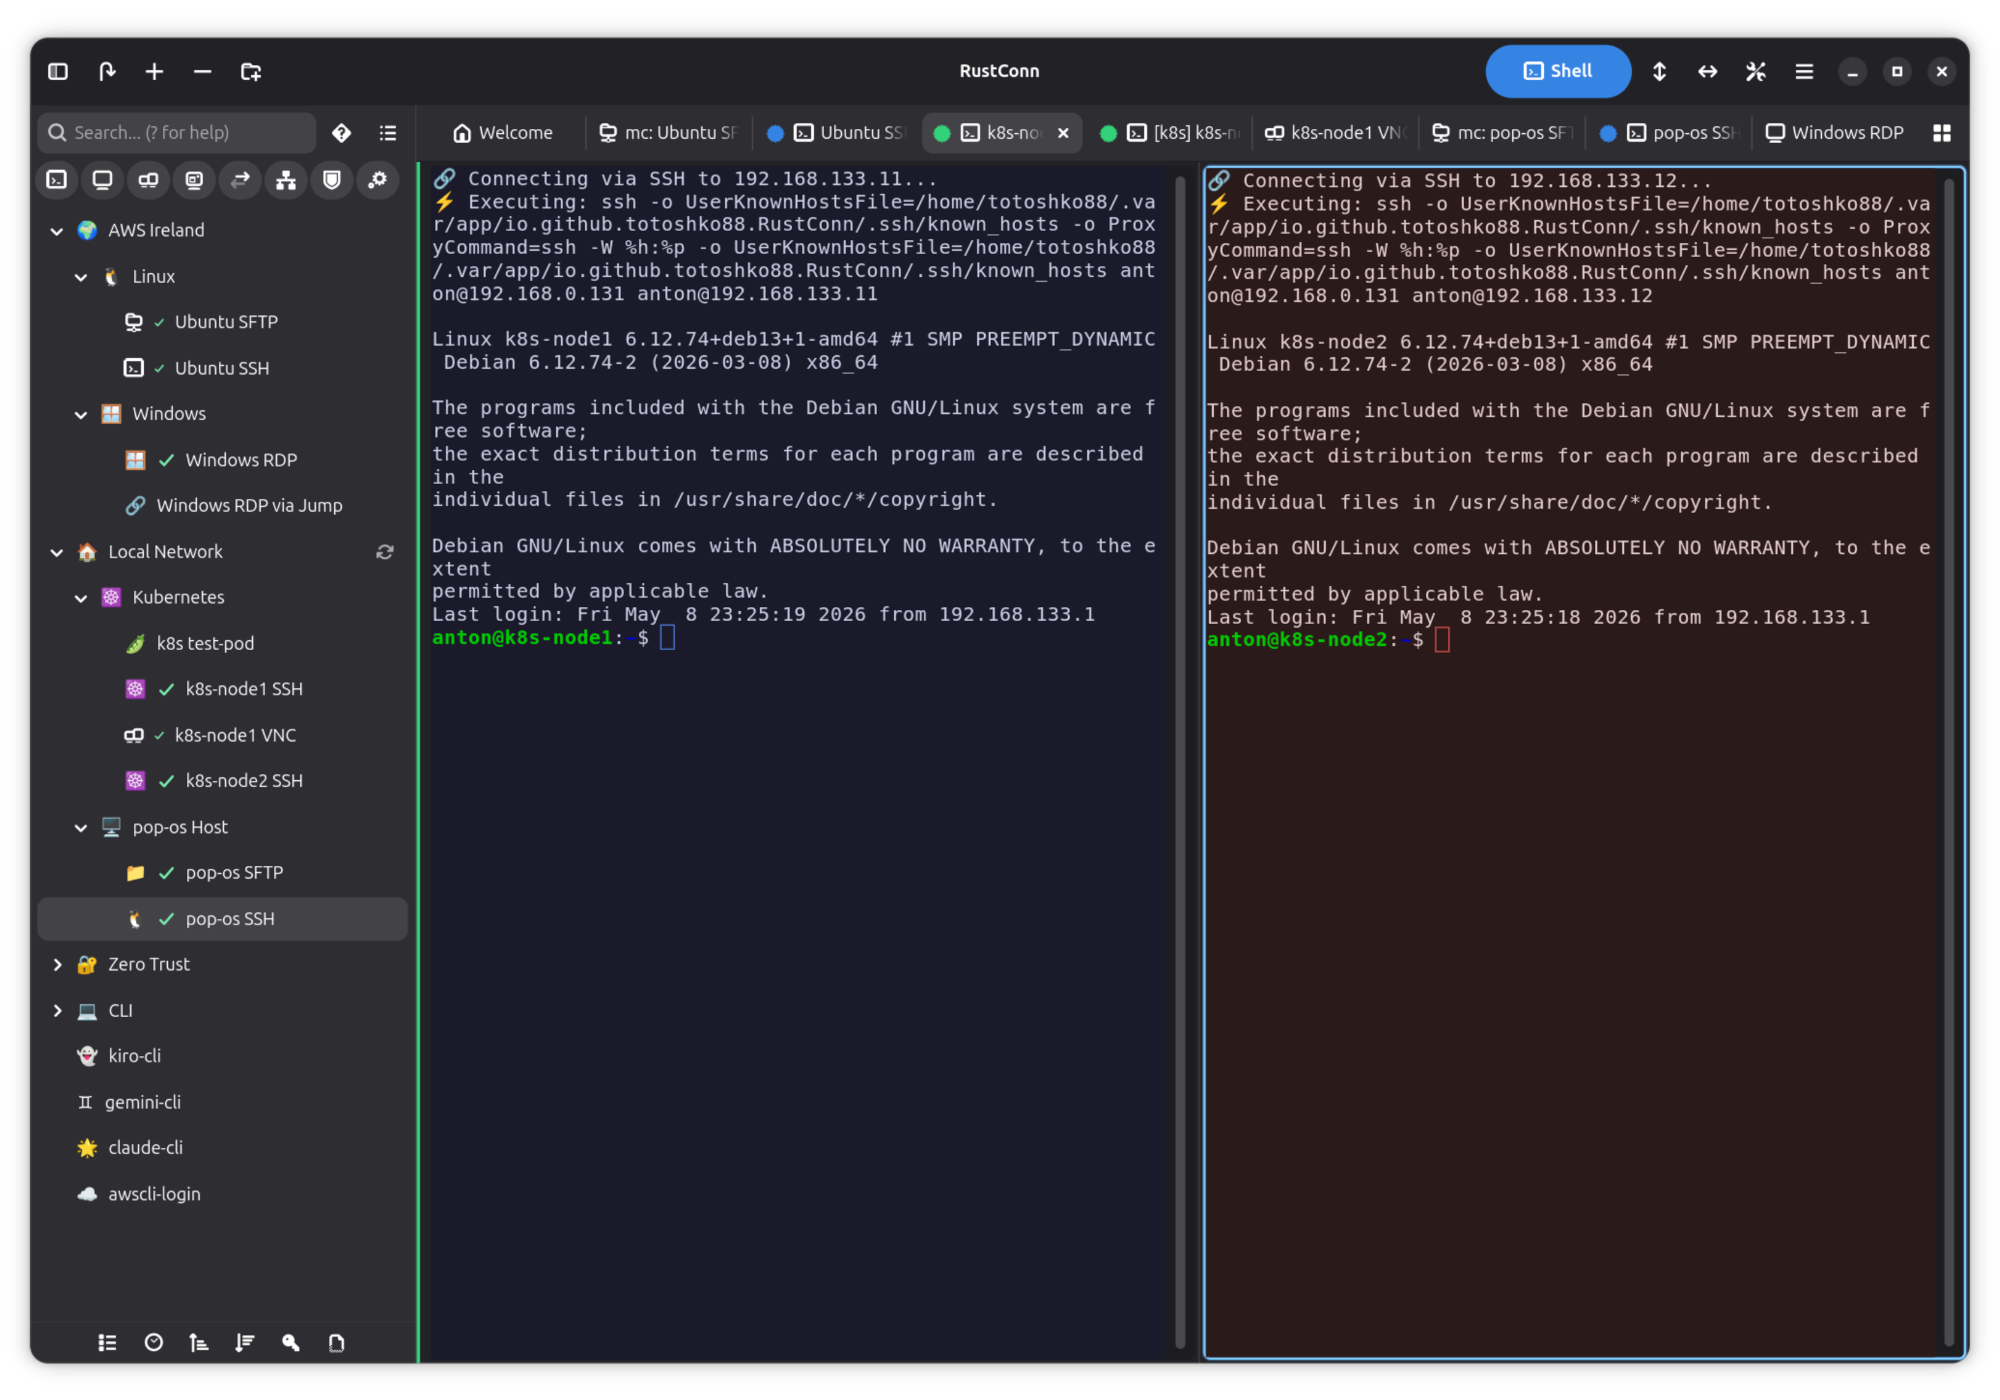The height and width of the screenshot is (1400, 2000).
Task: Toggle the sidebar panel visibility
Action: (x=58, y=71)
